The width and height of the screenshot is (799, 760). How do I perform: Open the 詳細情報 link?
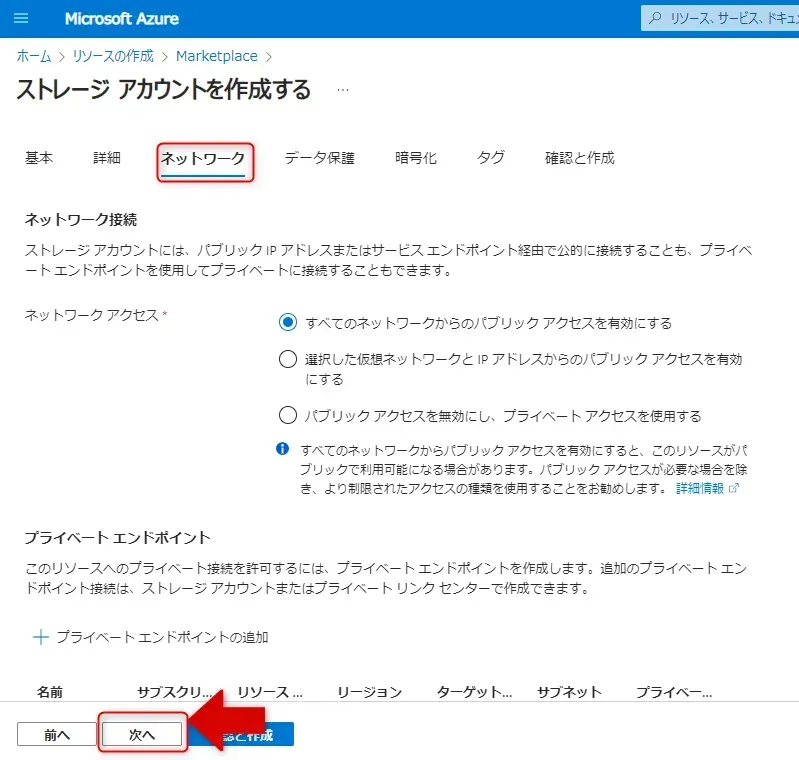point(700,489)
